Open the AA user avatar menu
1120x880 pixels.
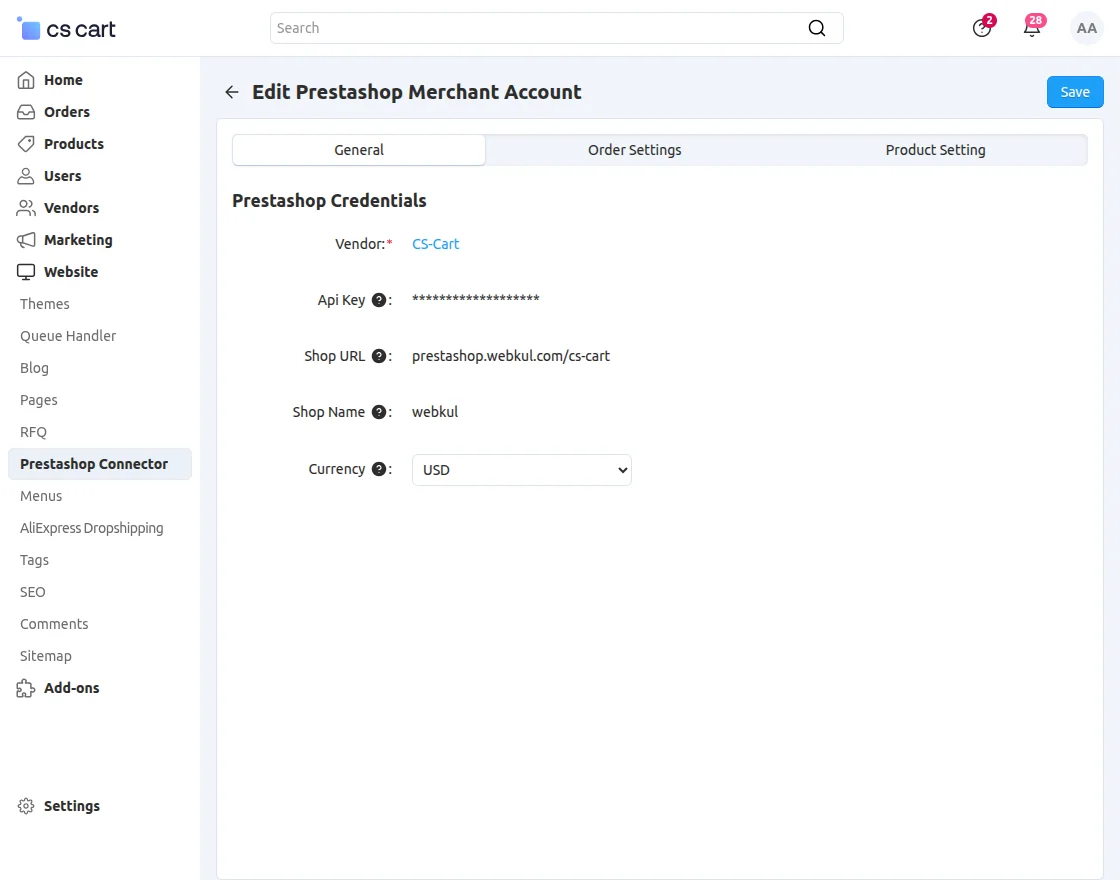[x=1086, y=29]
